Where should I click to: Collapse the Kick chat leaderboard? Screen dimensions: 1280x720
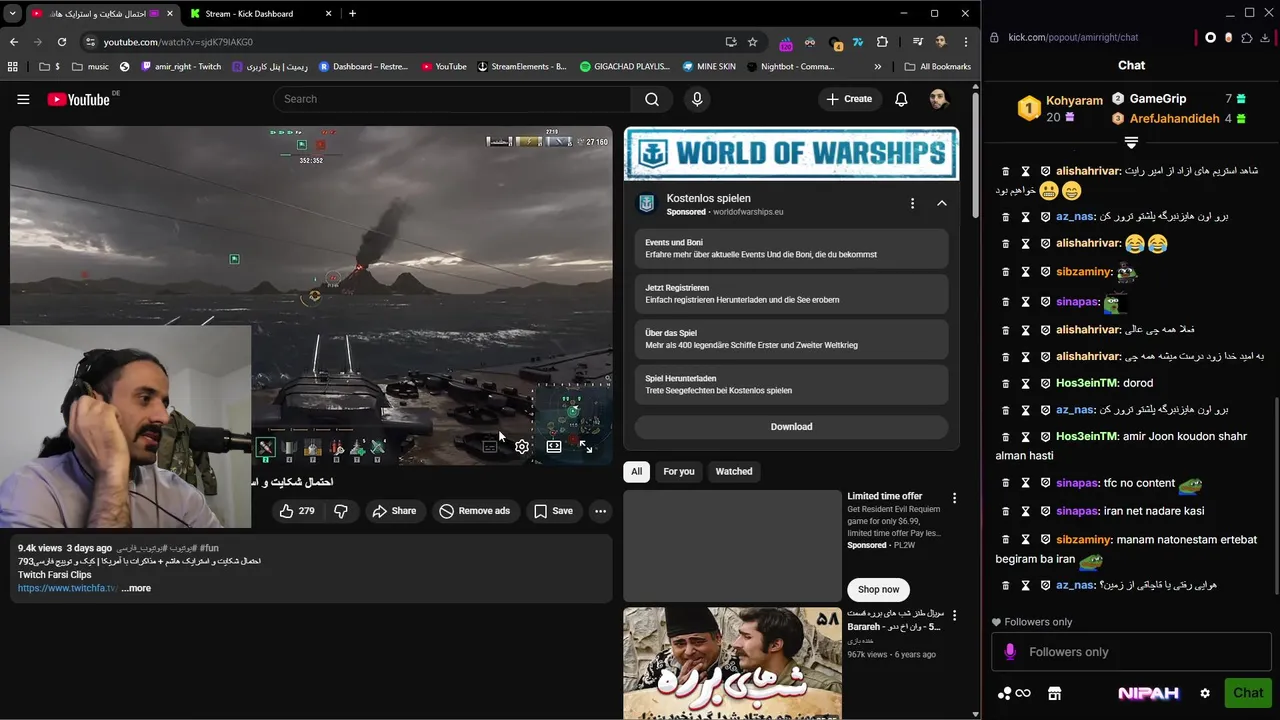pyautogui.click(x=1131, y=143)
